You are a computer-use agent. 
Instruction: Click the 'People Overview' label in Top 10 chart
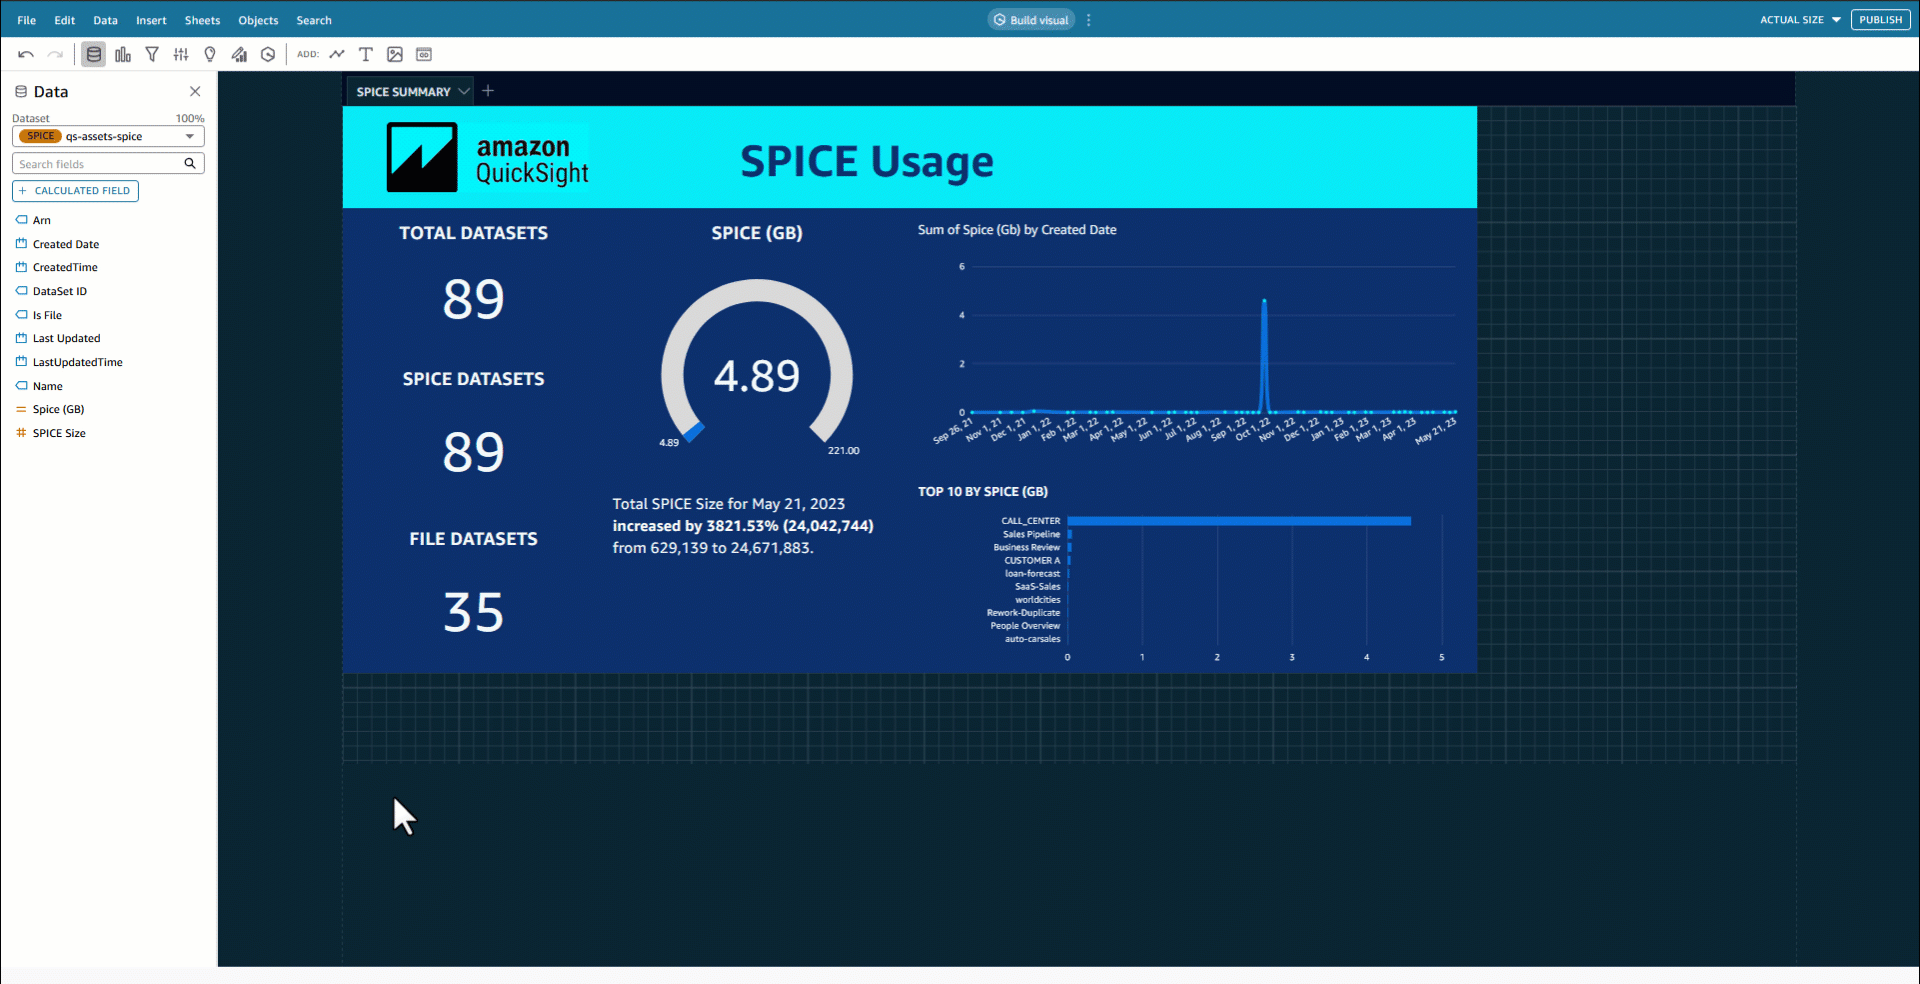(1025, 626)
